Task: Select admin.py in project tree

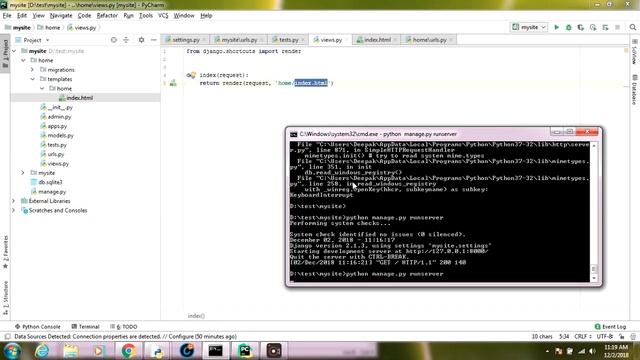Action: click(x=59, y=117)
